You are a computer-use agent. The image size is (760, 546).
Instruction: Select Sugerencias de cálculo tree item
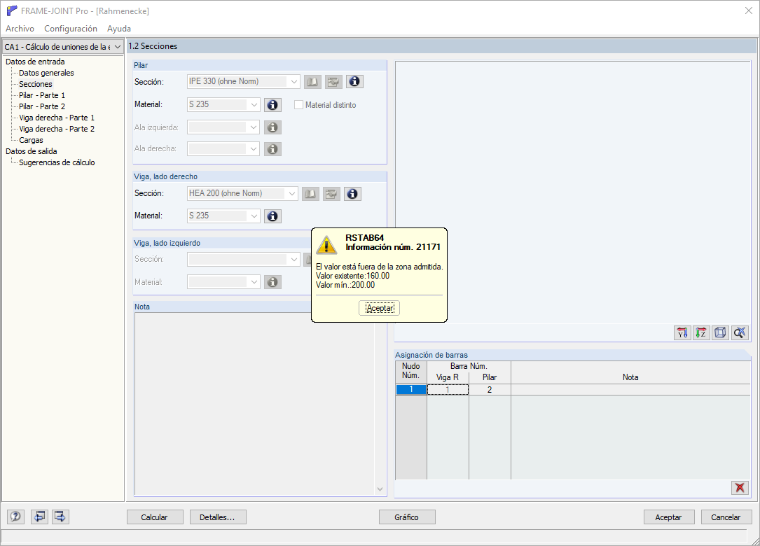(57, 162)
